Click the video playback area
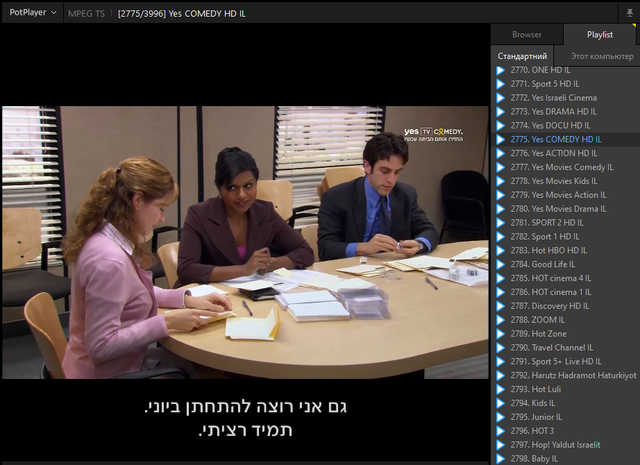 (x=245, y=243)
